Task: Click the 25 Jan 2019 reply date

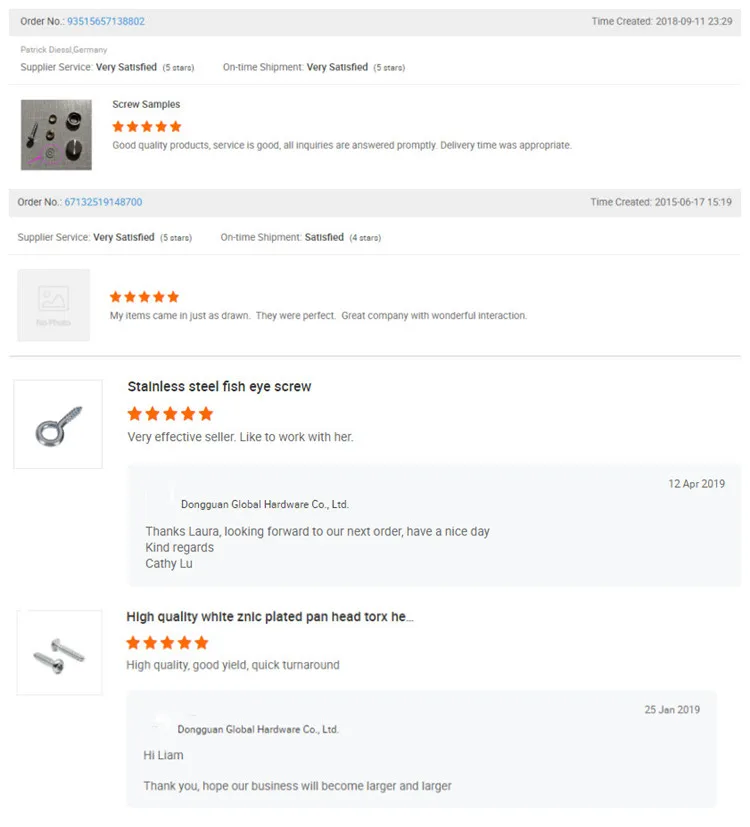Action: coord(672,710)
